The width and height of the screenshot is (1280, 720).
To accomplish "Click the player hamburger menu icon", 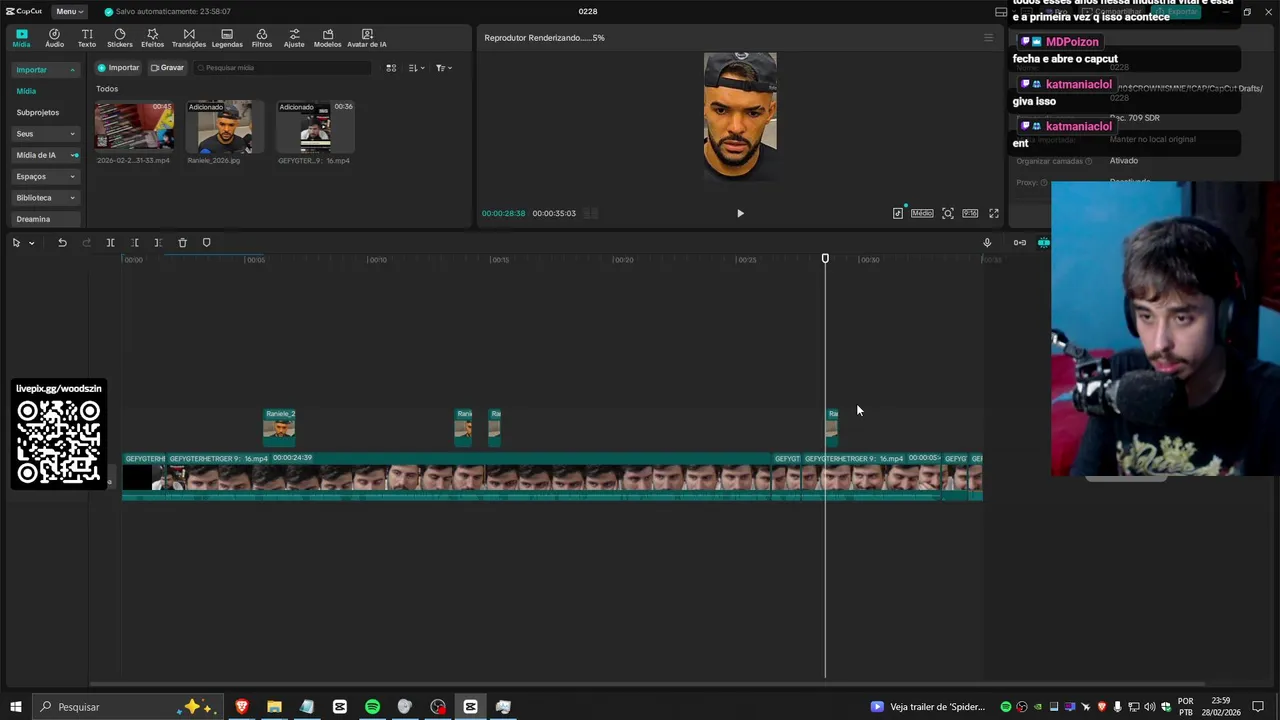I will (988, 38).
